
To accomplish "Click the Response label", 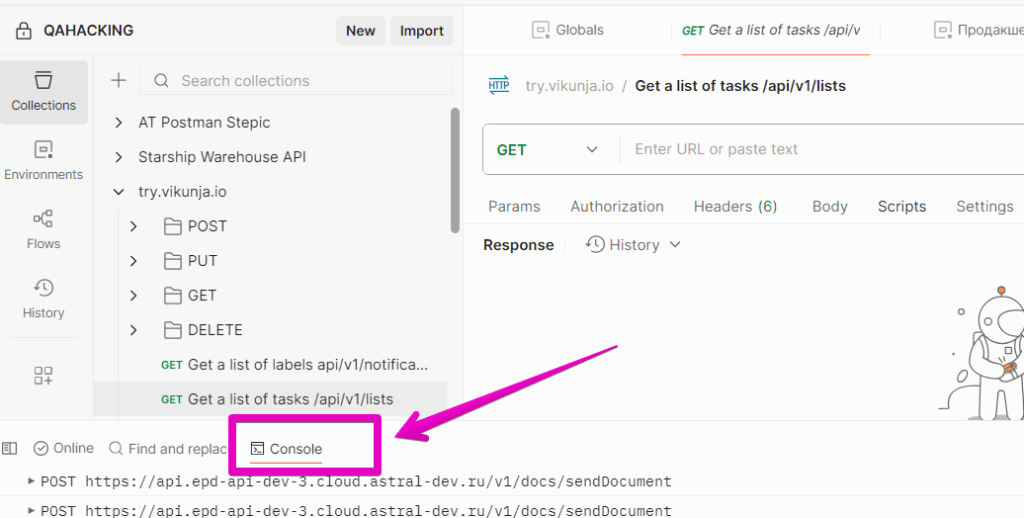I will coord(518,245).
